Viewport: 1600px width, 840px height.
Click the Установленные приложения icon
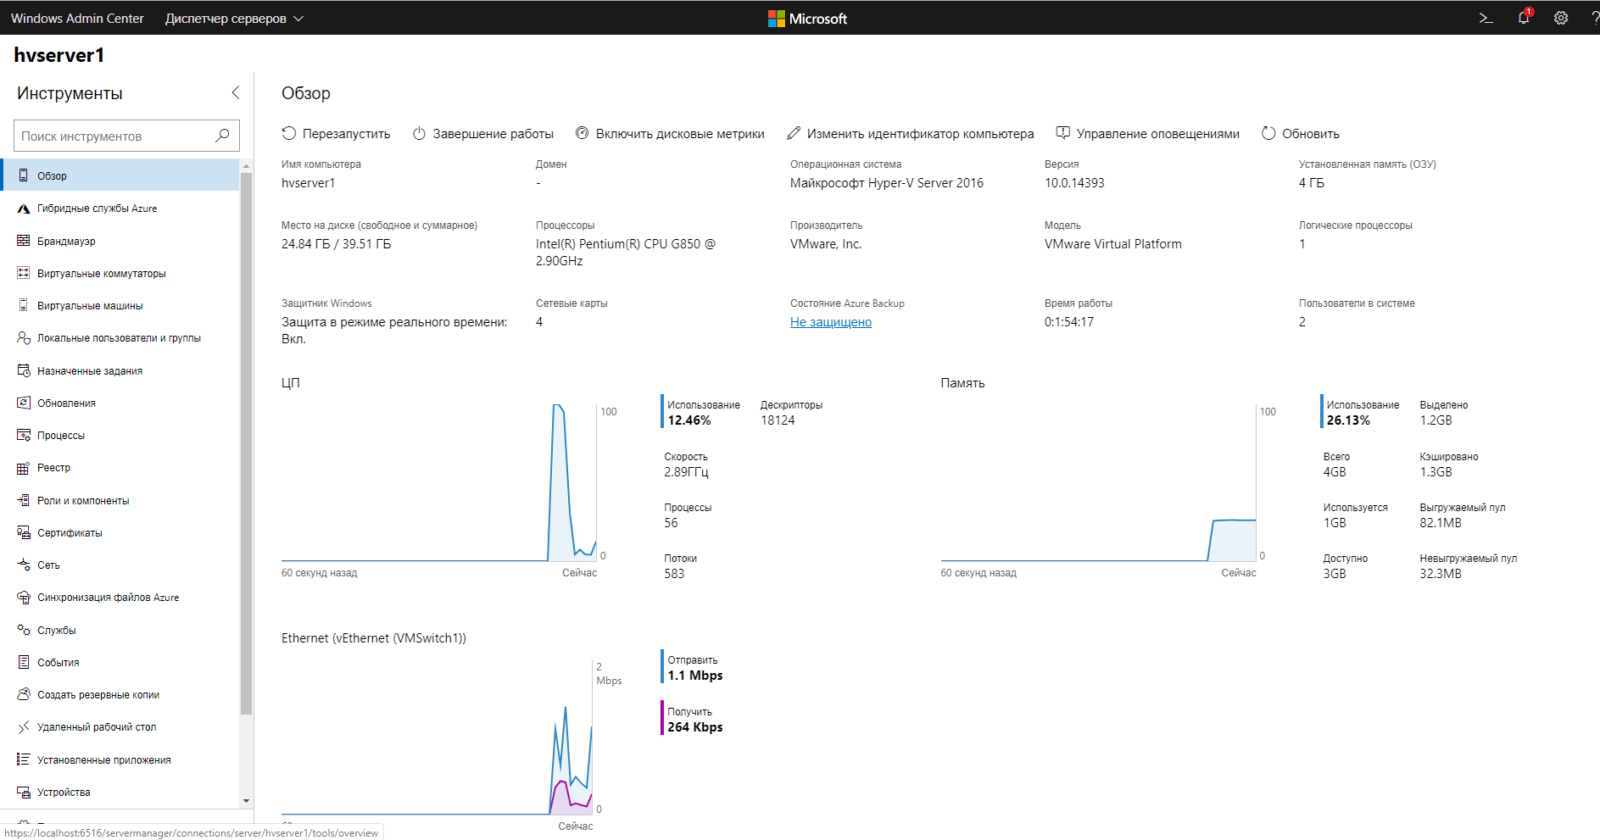coord(23,760)
